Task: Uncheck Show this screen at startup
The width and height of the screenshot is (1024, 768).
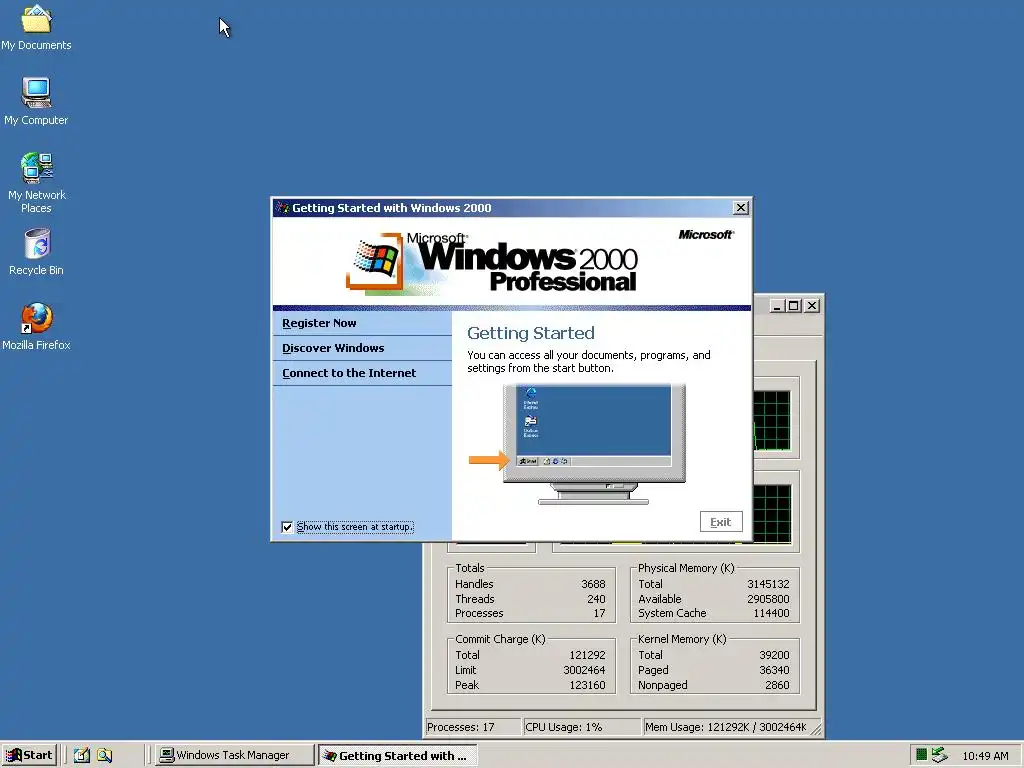Action: (287, 527)
